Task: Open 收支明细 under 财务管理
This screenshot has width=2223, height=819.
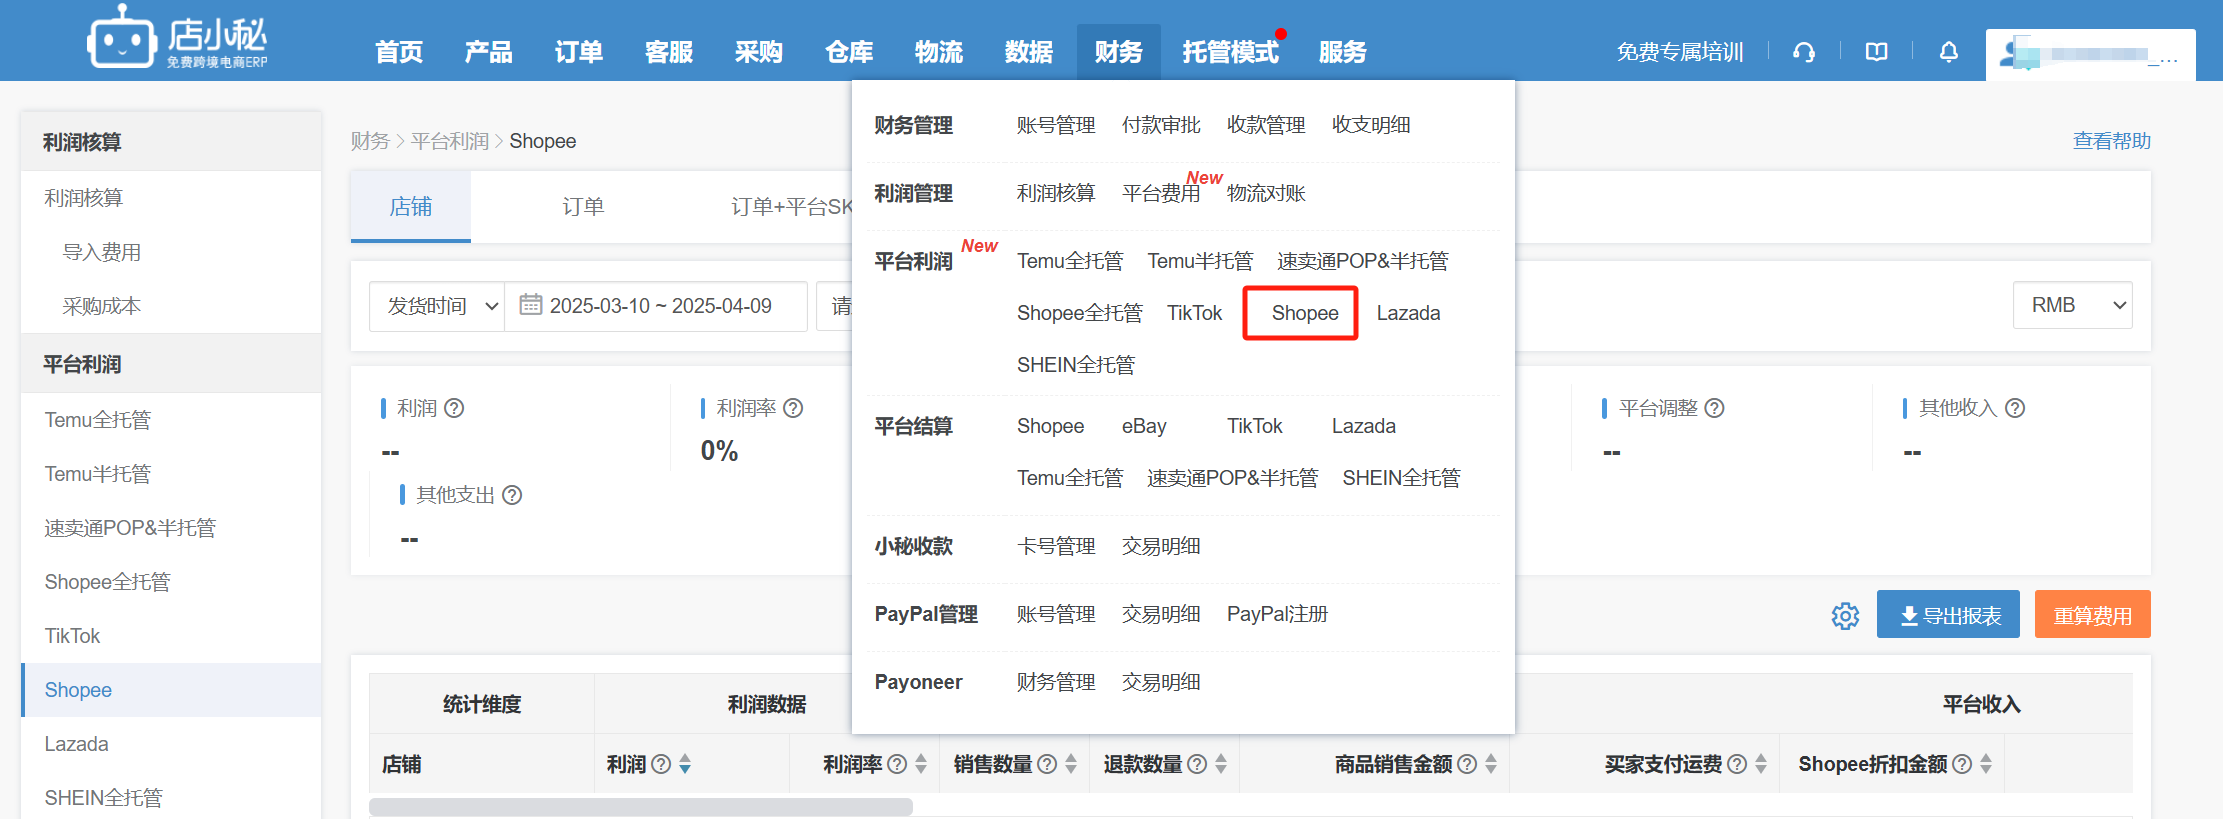Action: pos(1371,125)
